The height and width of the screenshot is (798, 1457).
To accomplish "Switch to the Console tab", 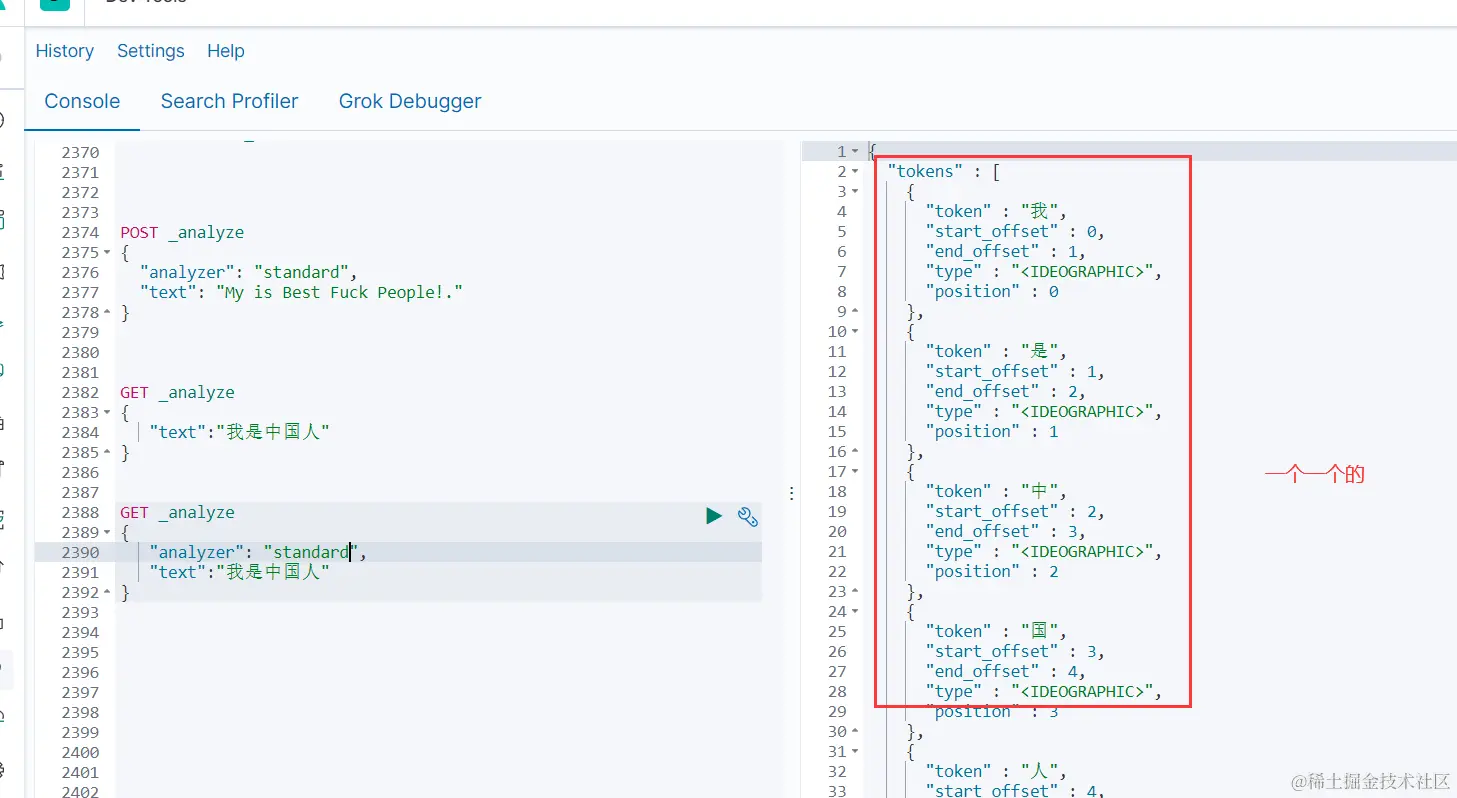I will click(x=82, y=101).
